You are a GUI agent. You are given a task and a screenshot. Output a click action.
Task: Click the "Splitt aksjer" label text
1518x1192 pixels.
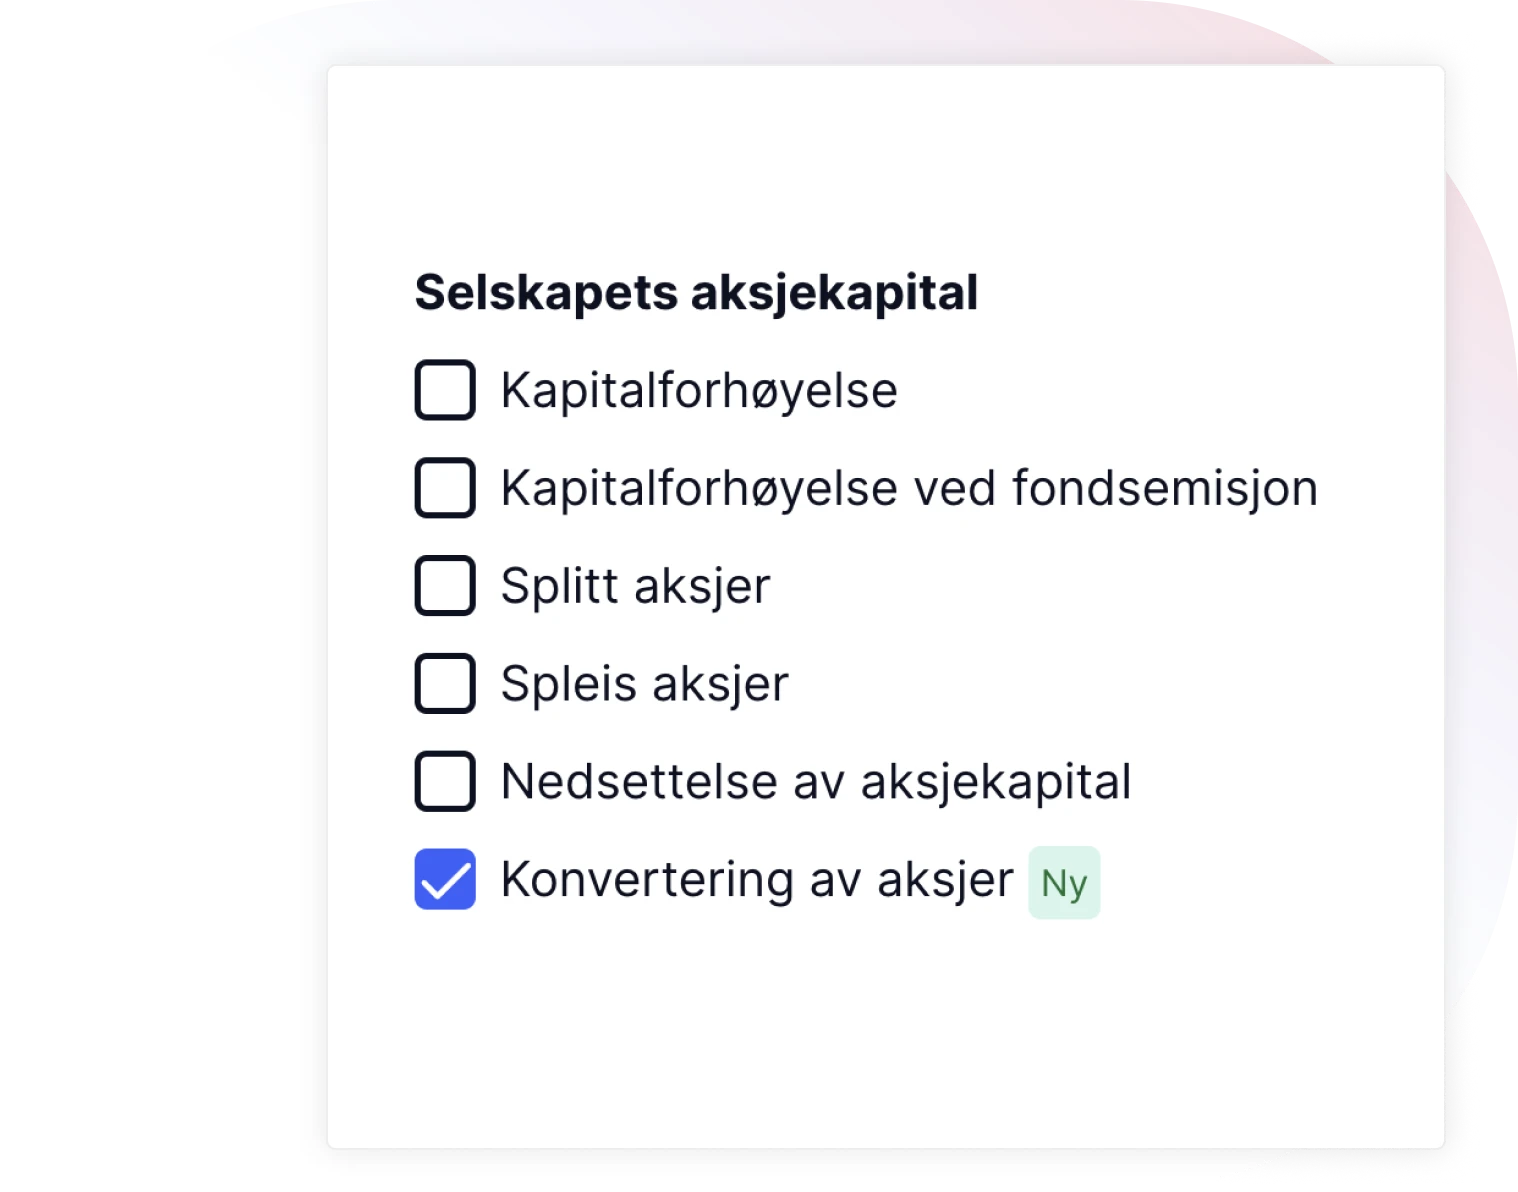pyautogui.click(x=636, y=586)
